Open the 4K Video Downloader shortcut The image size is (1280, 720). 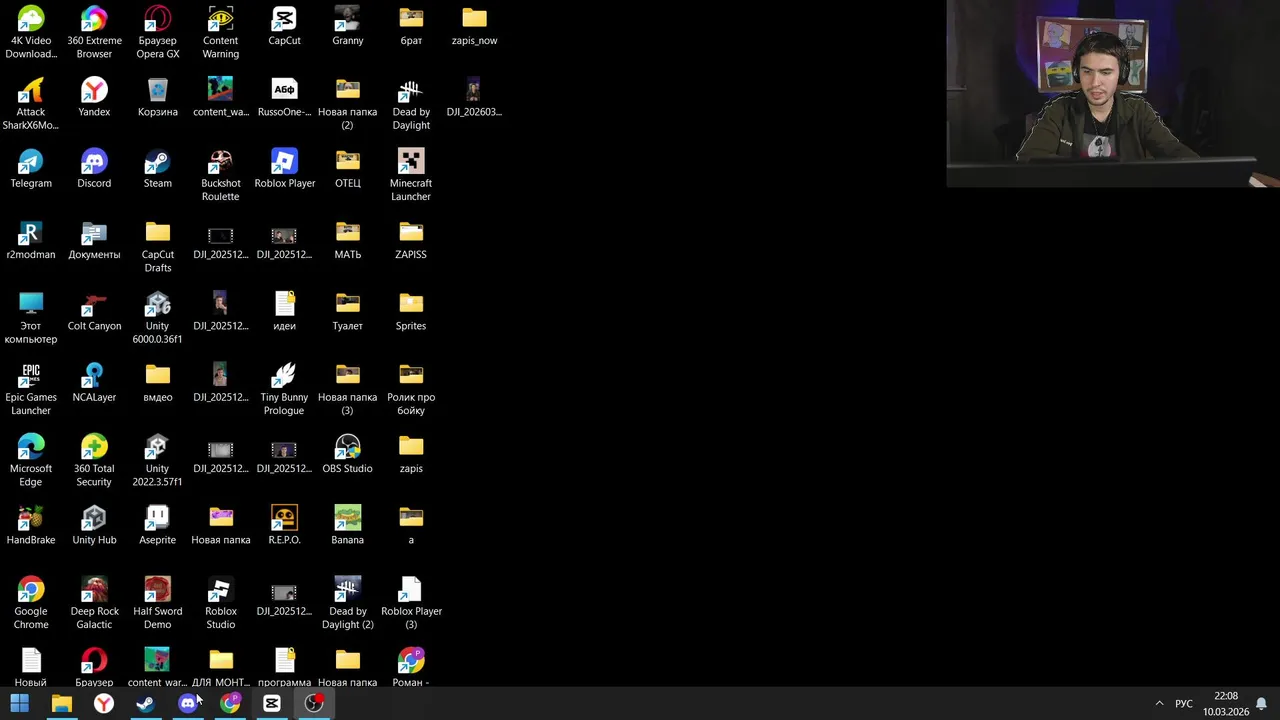[x=31, y=32]
